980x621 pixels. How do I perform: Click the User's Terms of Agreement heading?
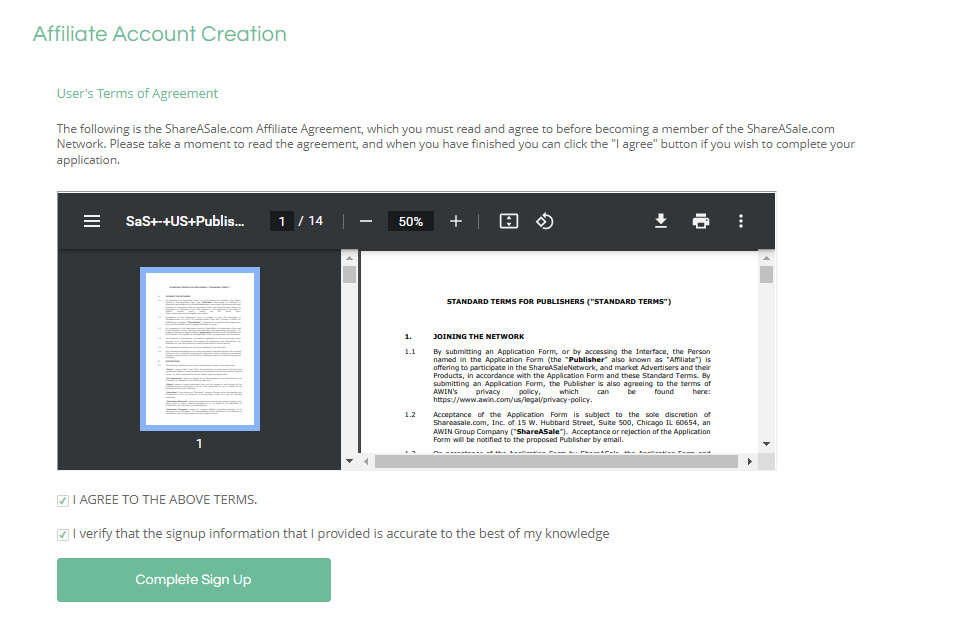(138, 94)
